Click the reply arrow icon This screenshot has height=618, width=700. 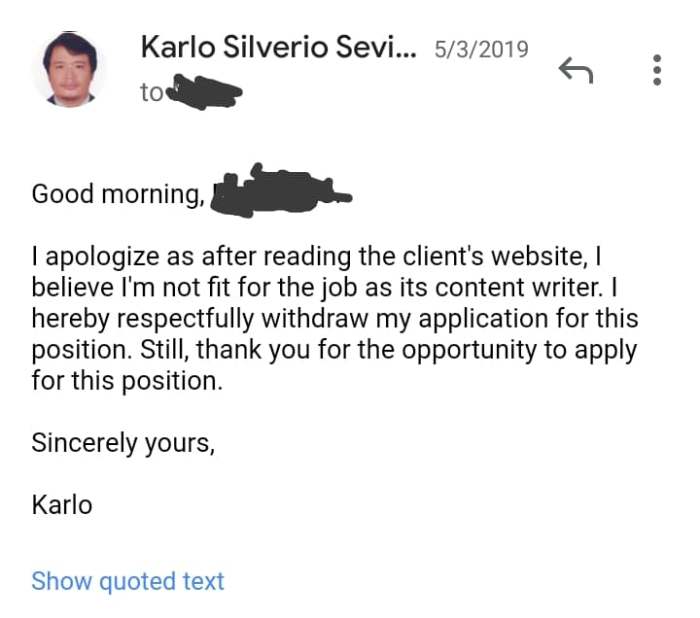tap(575, 70)
